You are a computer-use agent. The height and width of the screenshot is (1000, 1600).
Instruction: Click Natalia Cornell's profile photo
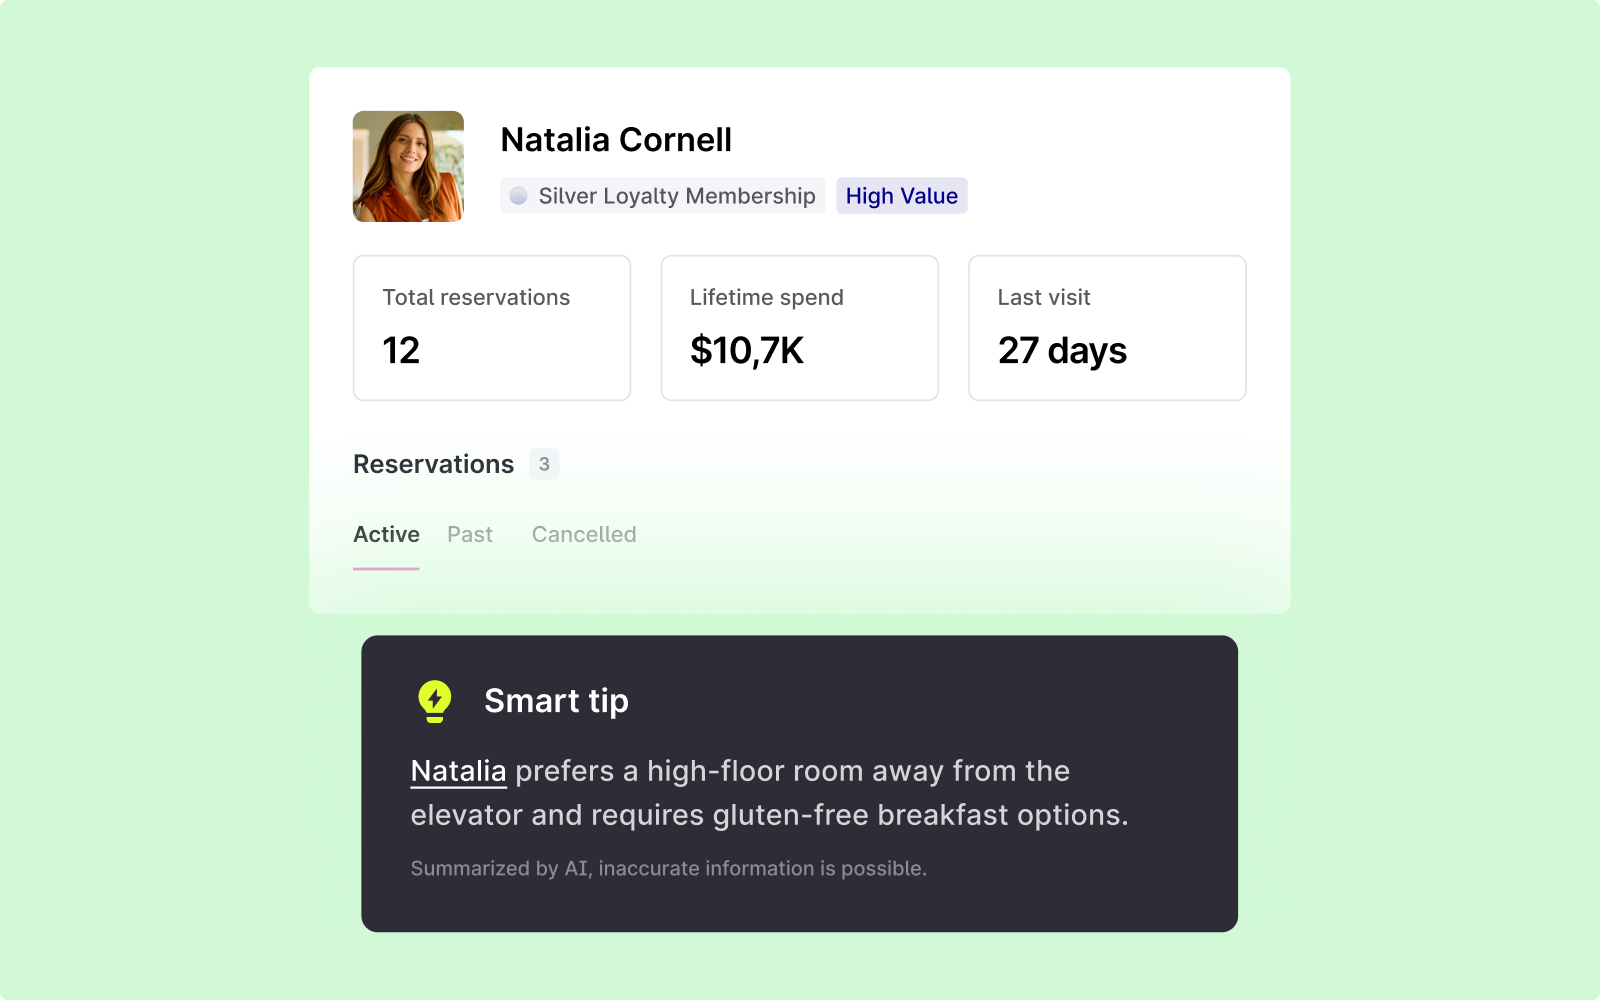point(408,166)
